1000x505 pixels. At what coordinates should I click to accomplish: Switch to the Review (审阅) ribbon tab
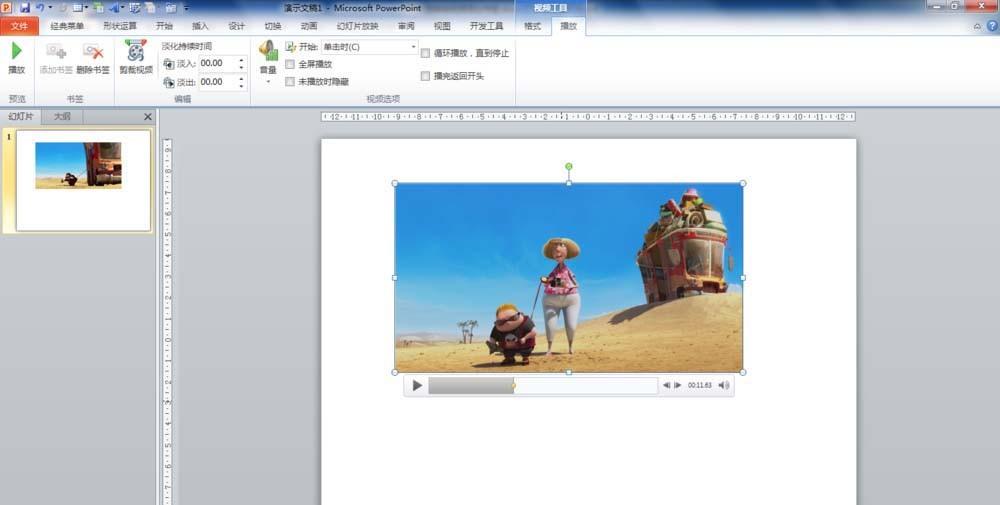pos(406,26)
